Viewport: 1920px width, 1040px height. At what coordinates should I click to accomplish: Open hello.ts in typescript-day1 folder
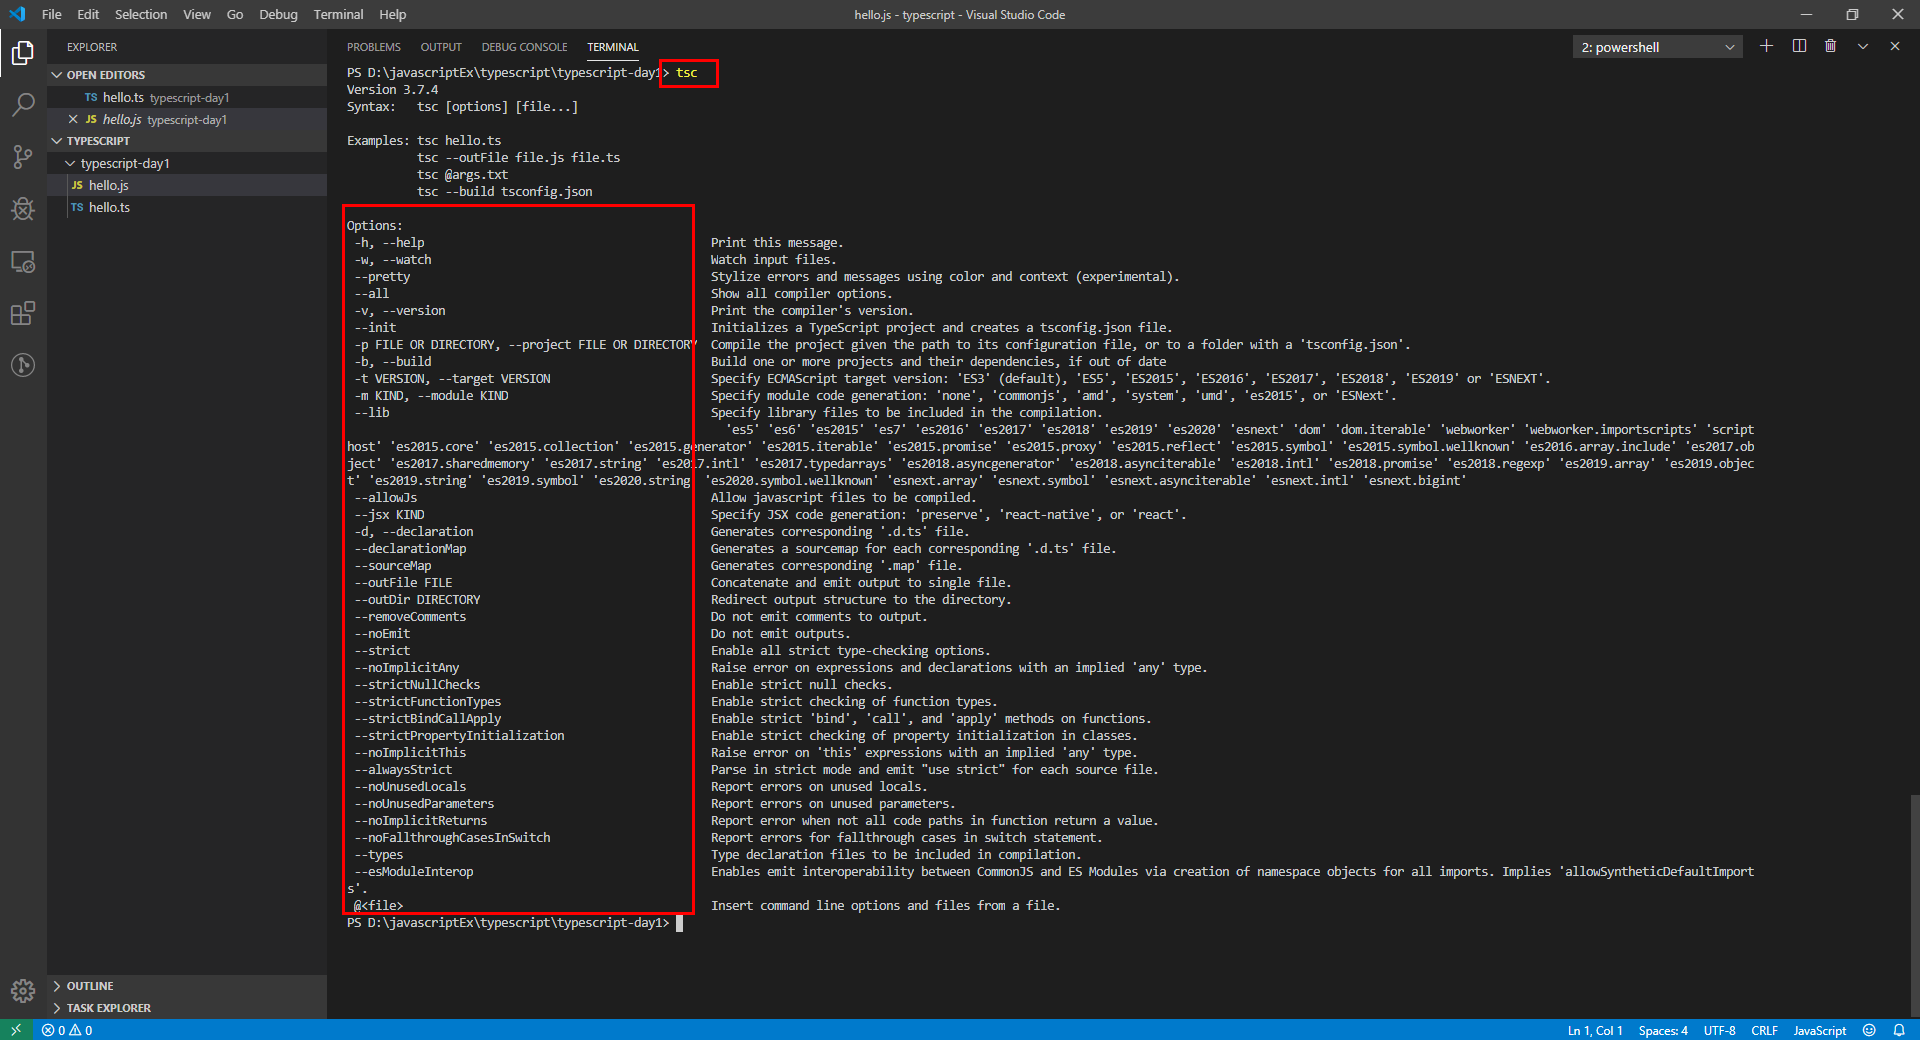pos(187,207)
